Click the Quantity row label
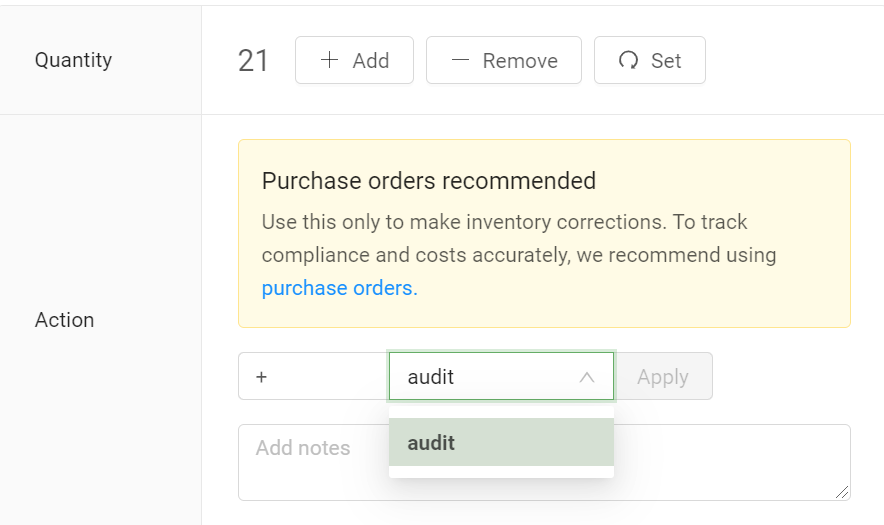This screenshot has height=525, width=884. 73,60
